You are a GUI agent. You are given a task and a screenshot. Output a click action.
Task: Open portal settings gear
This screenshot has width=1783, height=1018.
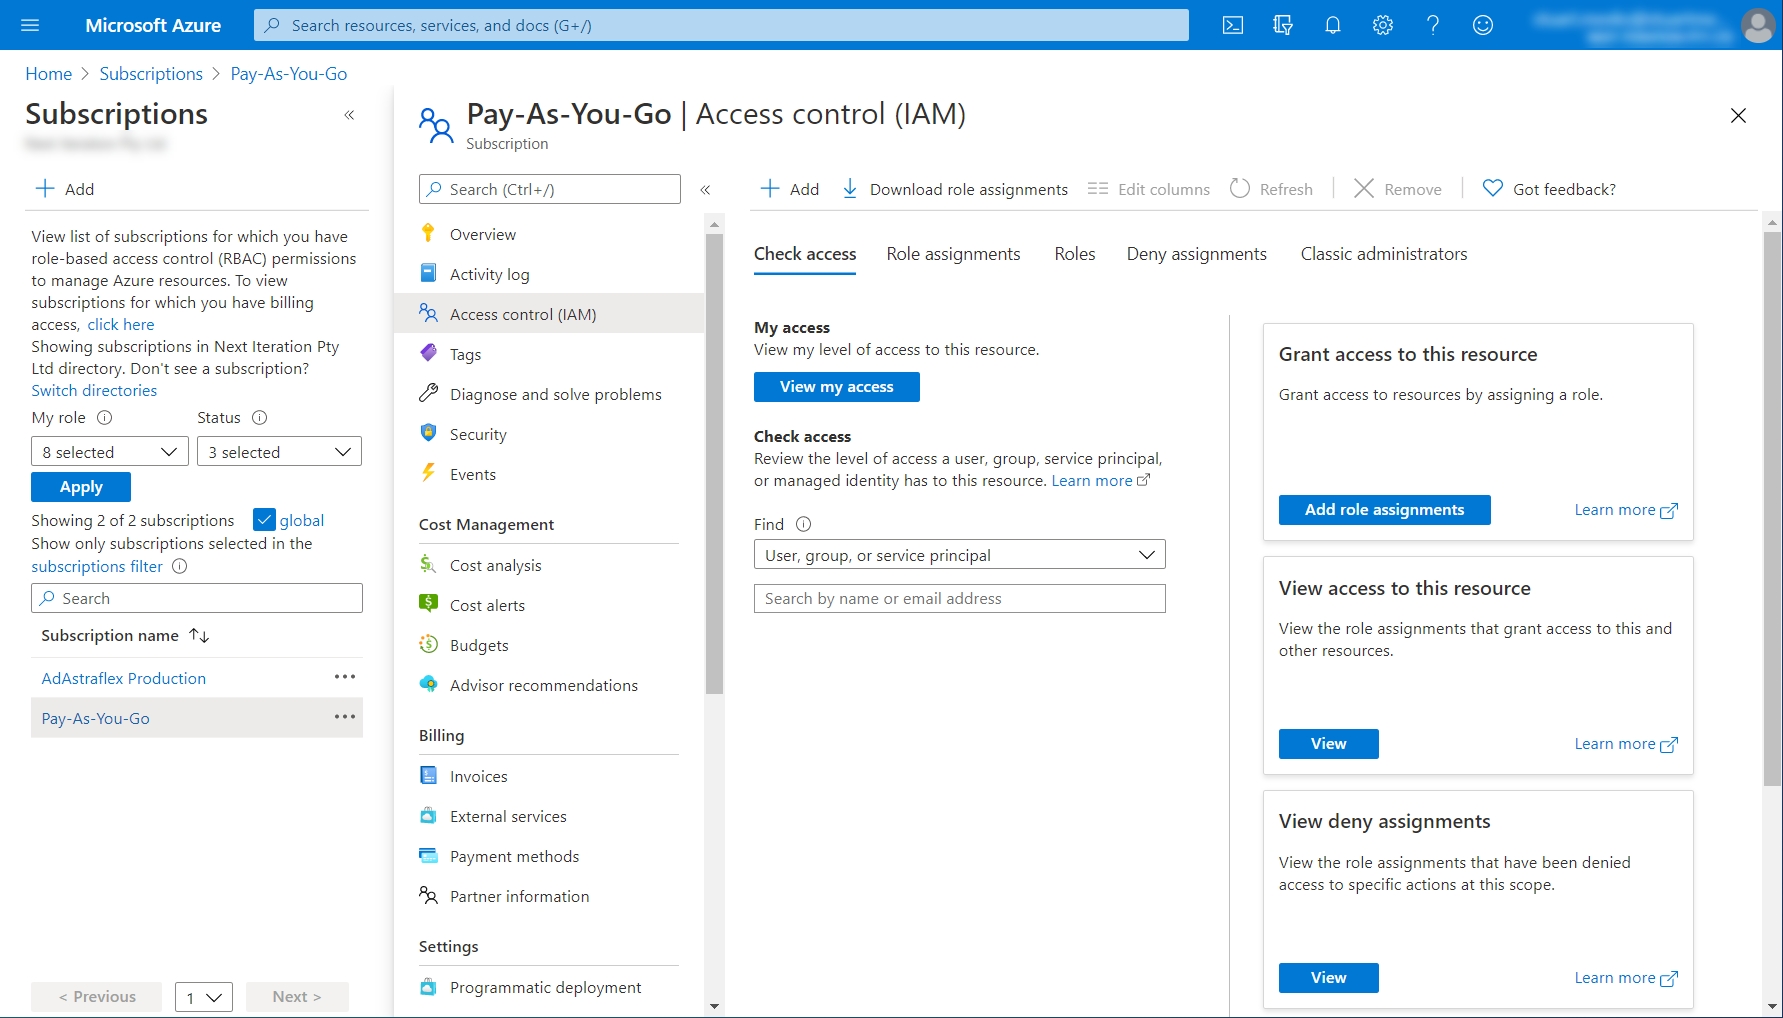pos(1383,25)
